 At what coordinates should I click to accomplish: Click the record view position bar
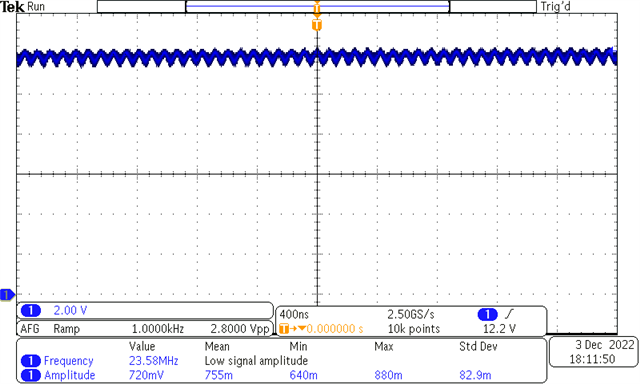317,7
